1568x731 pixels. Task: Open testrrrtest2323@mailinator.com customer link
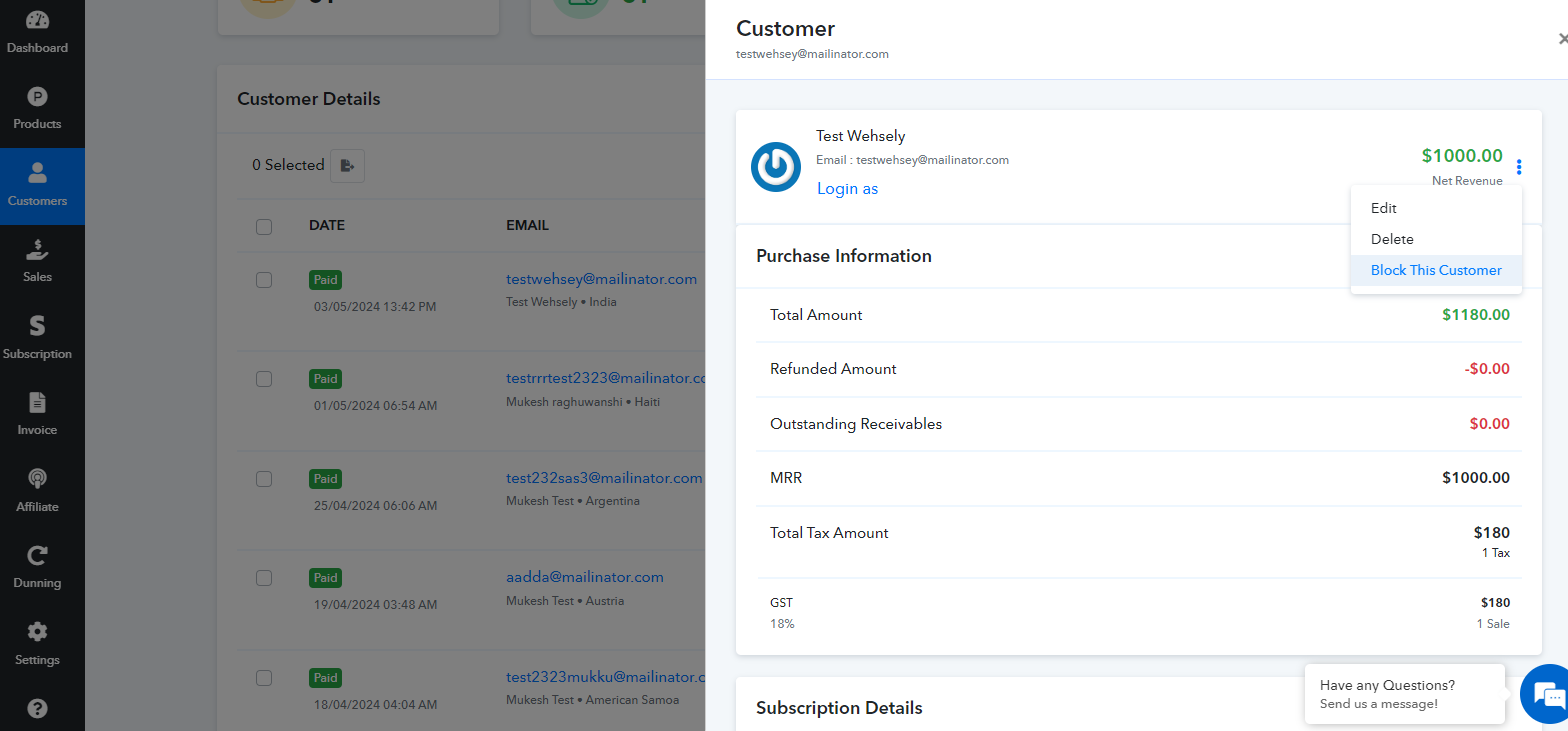click(605, 378)
